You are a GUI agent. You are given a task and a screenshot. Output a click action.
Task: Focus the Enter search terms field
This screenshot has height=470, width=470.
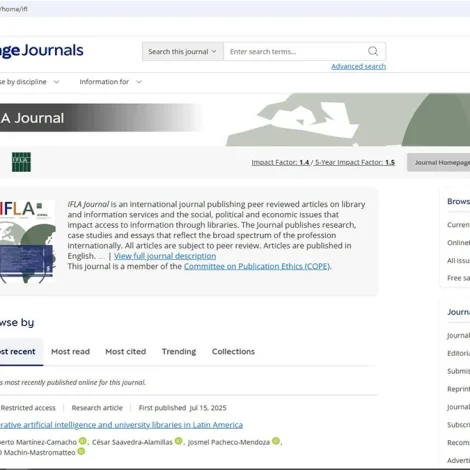pyautogui.click(x=295, y=52)
